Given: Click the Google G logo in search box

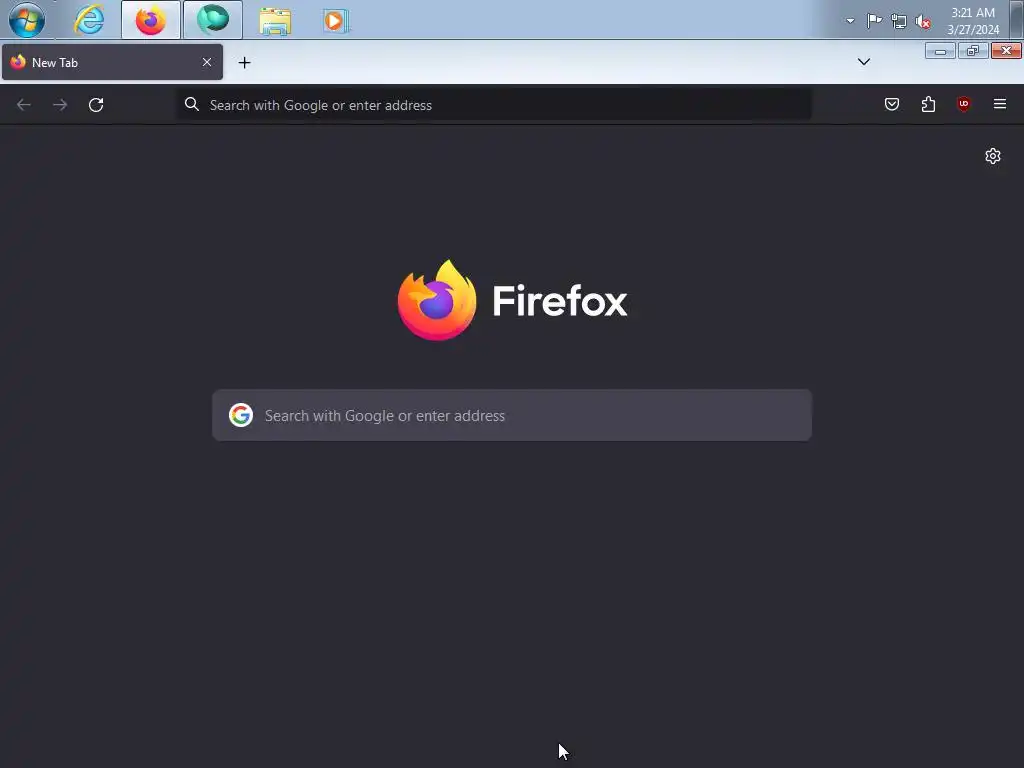Looking at the screenshot, I should [241, 415].
